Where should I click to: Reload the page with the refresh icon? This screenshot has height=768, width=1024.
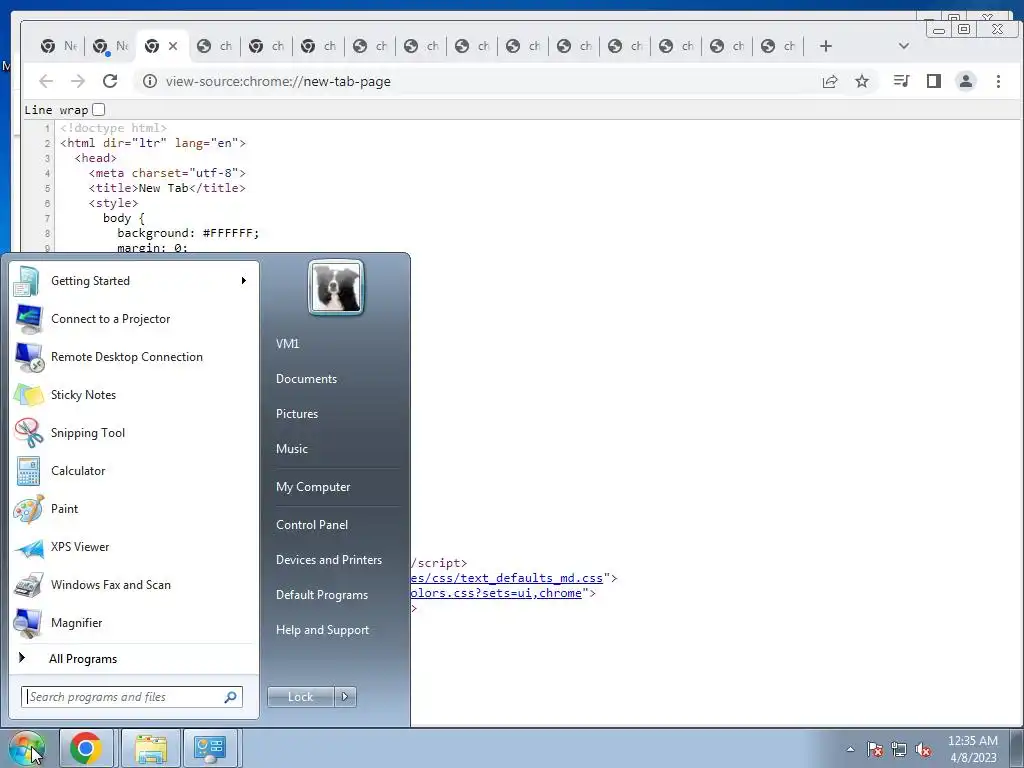pos(110,81)
